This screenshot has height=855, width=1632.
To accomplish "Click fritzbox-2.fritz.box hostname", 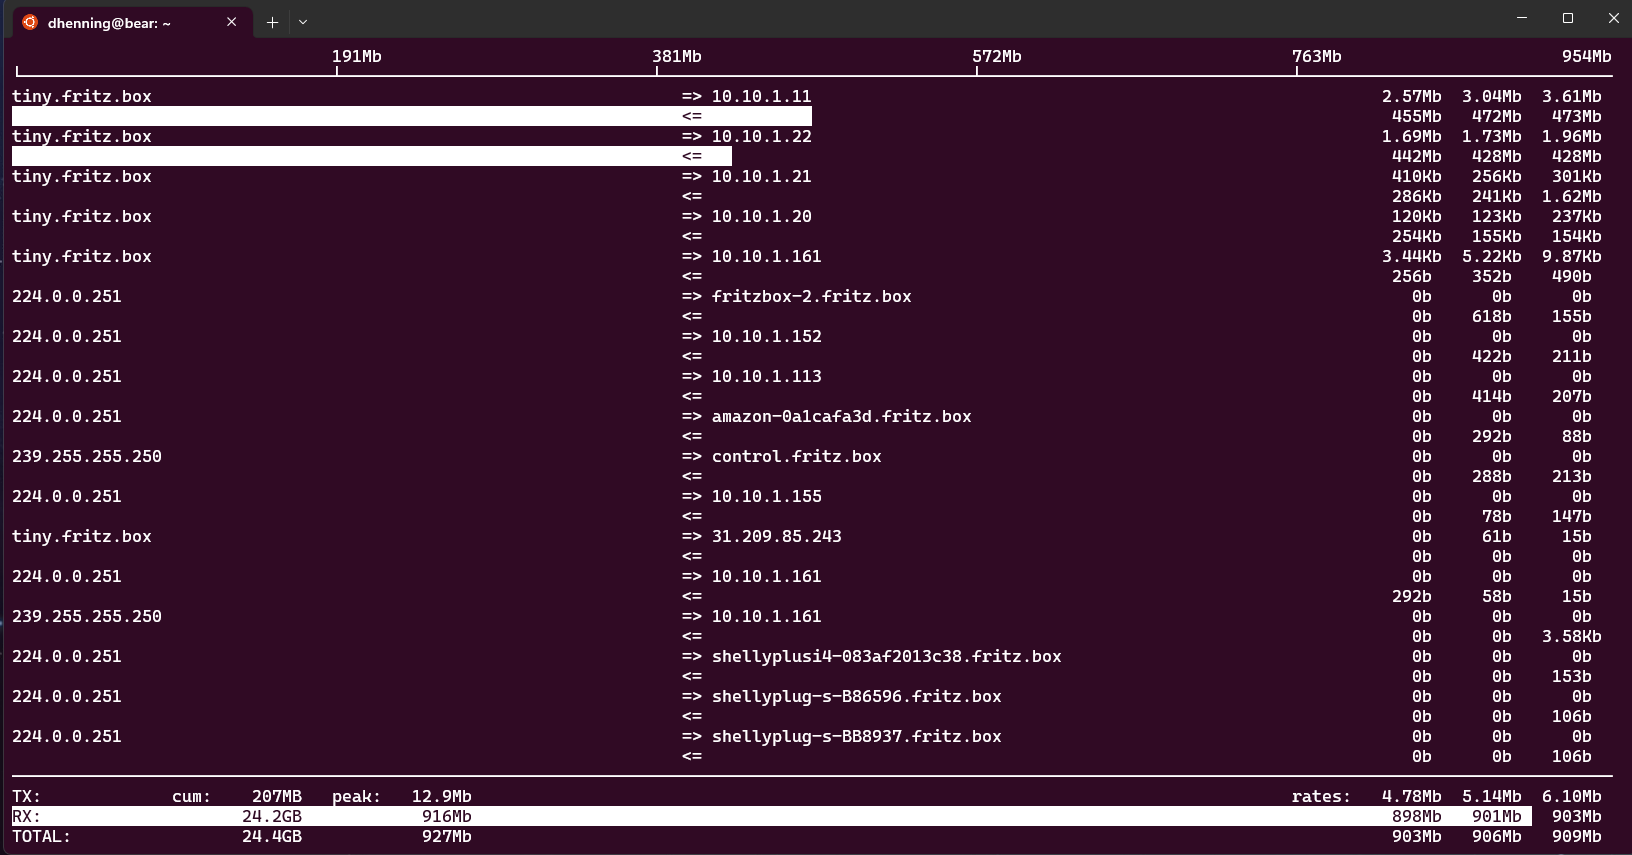I will (811, 296).
